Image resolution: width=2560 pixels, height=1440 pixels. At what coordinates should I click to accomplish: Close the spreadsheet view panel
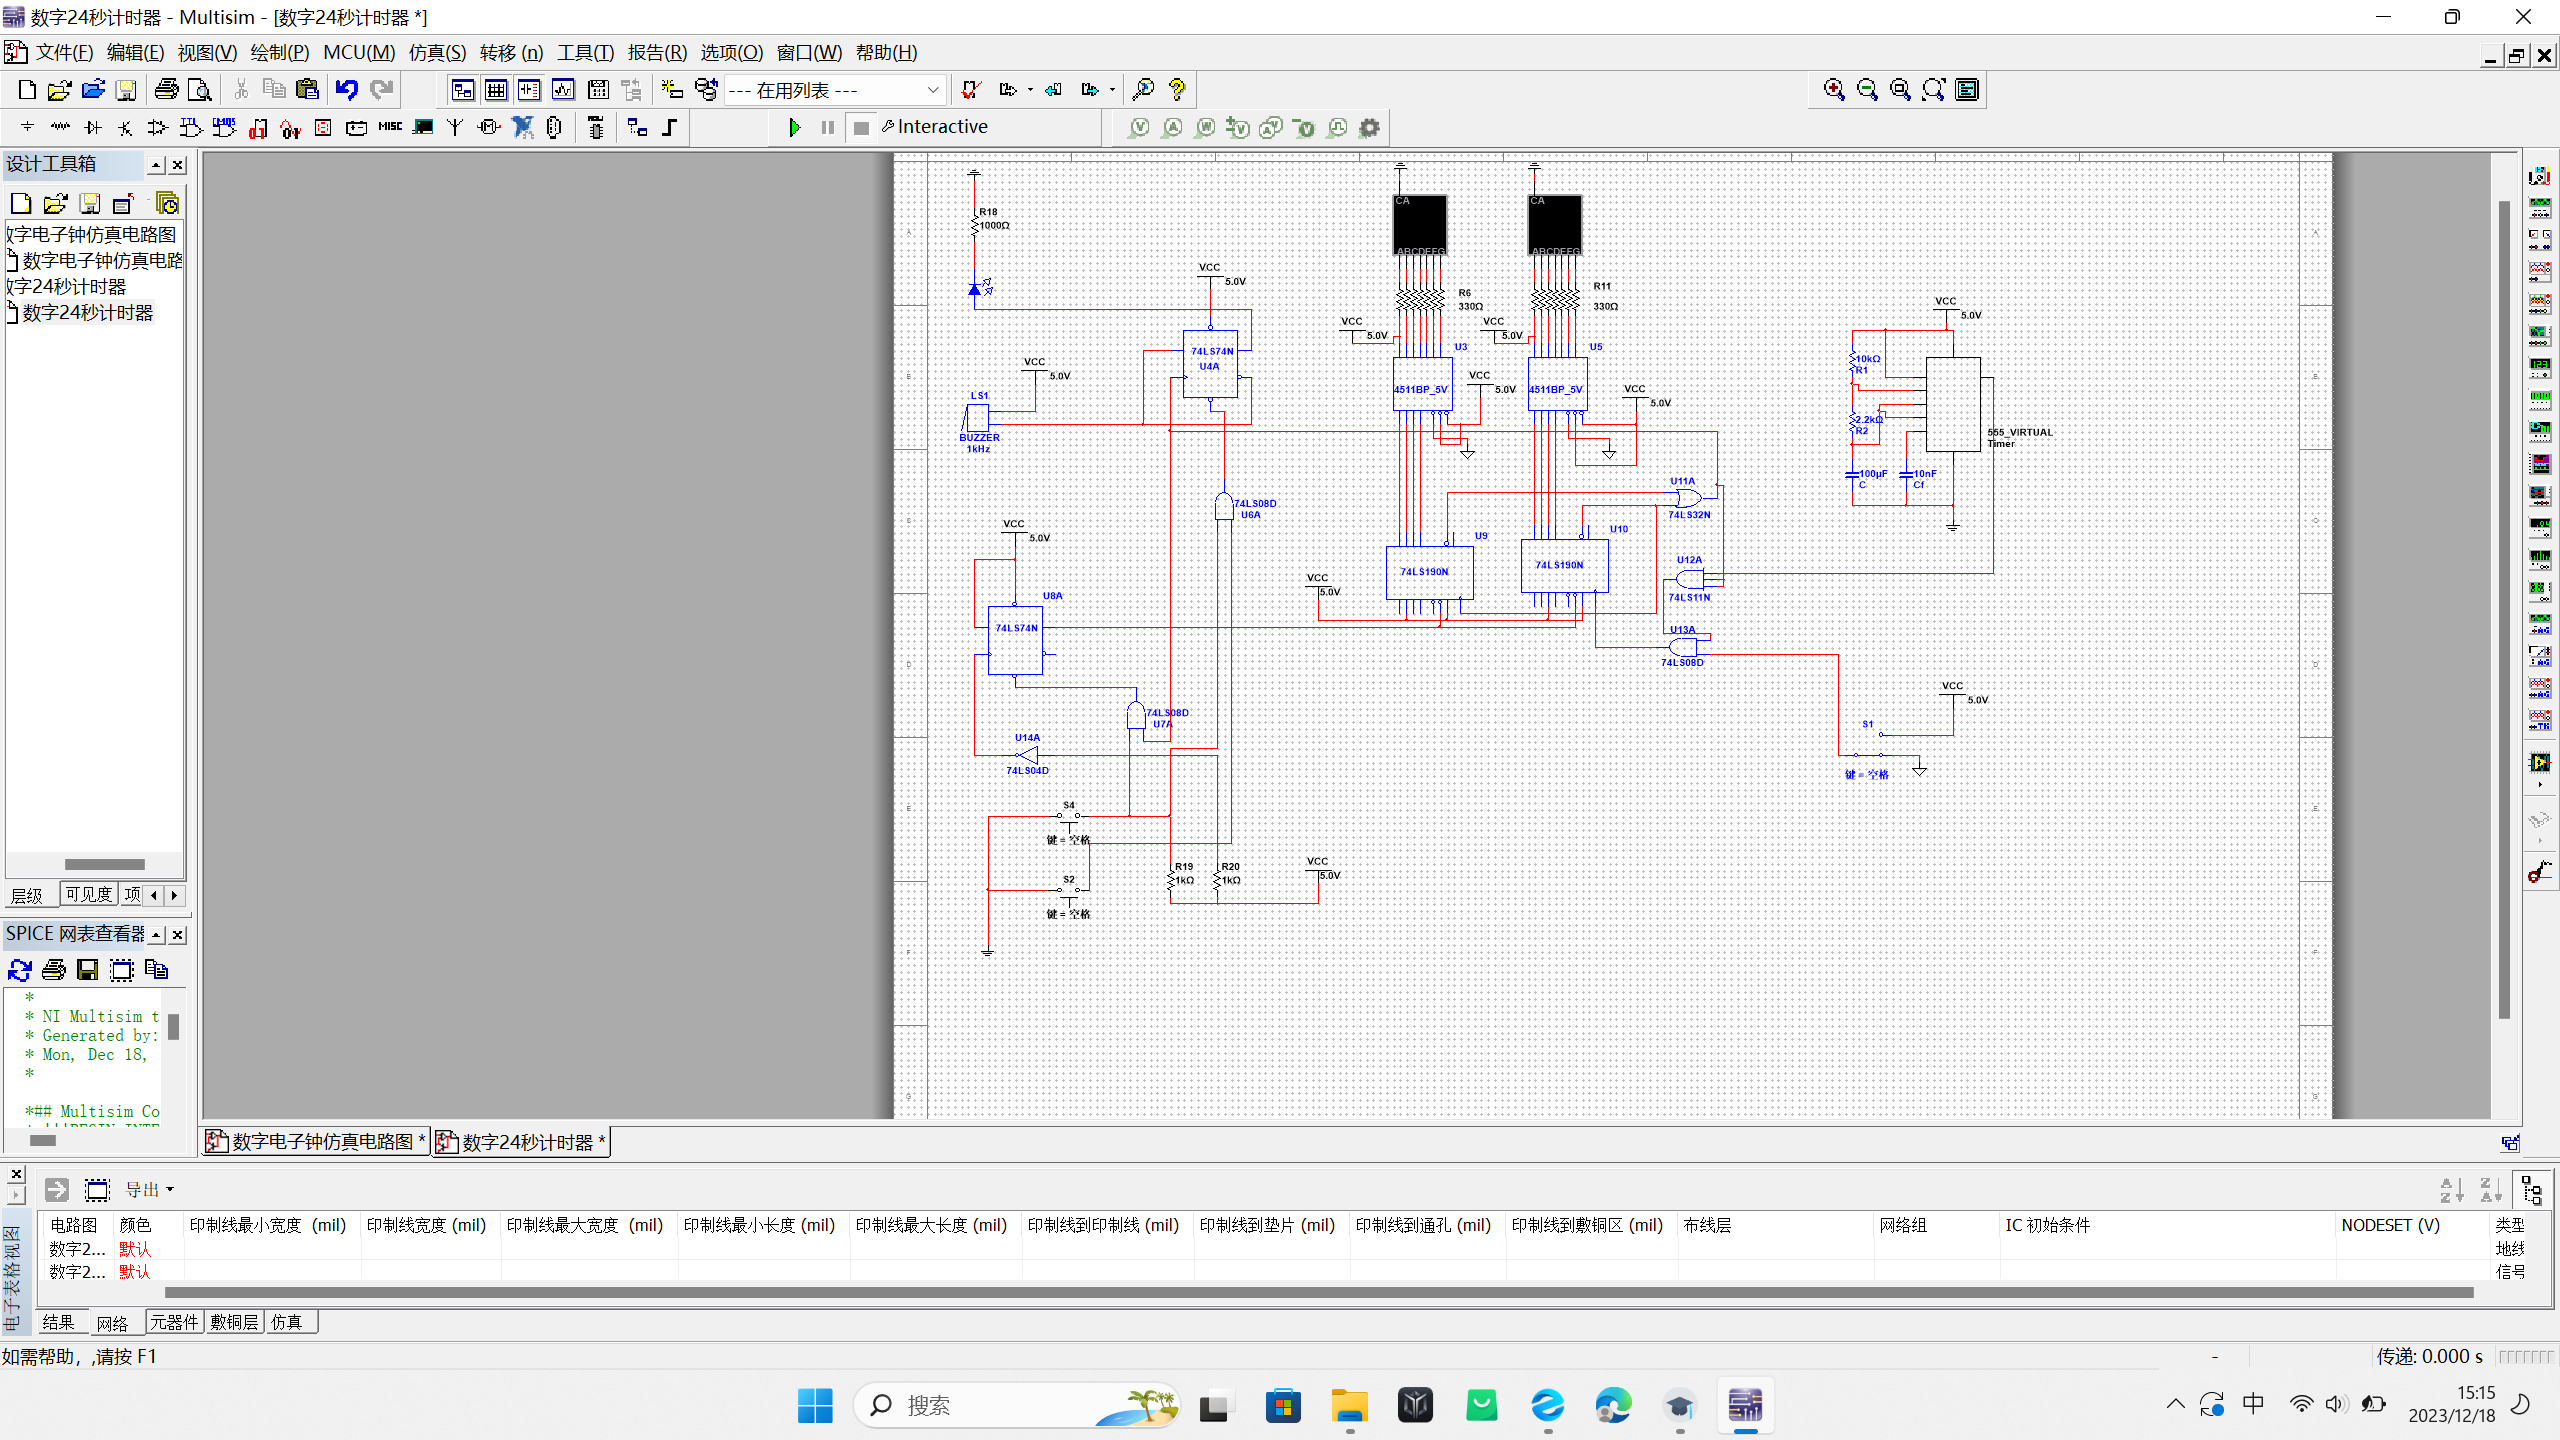pyautogui.click(x=15, y=1174)
